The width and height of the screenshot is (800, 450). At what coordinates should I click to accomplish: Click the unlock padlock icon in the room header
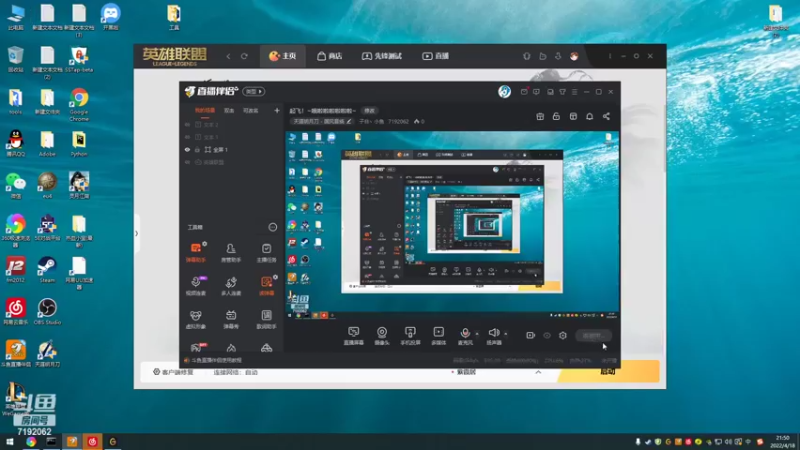[556, 116]
